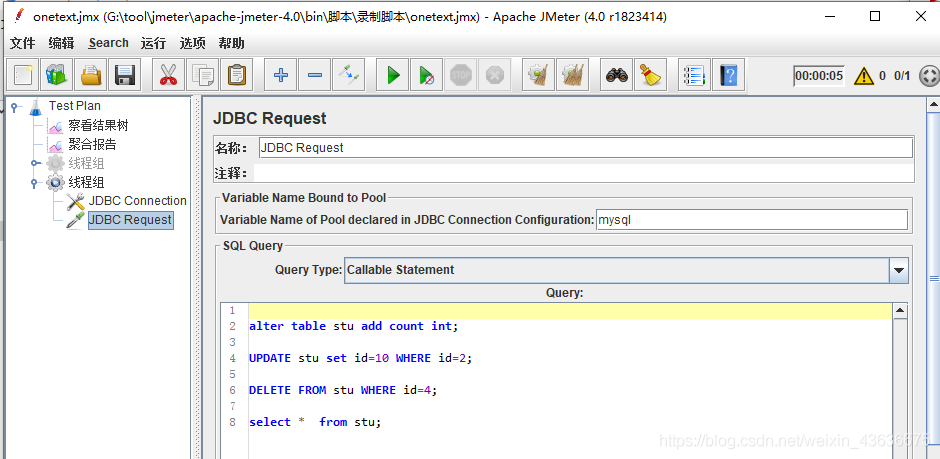Click the query editor scroll up arrow
The width and height of the screenshot is (940, 459).
900,310
